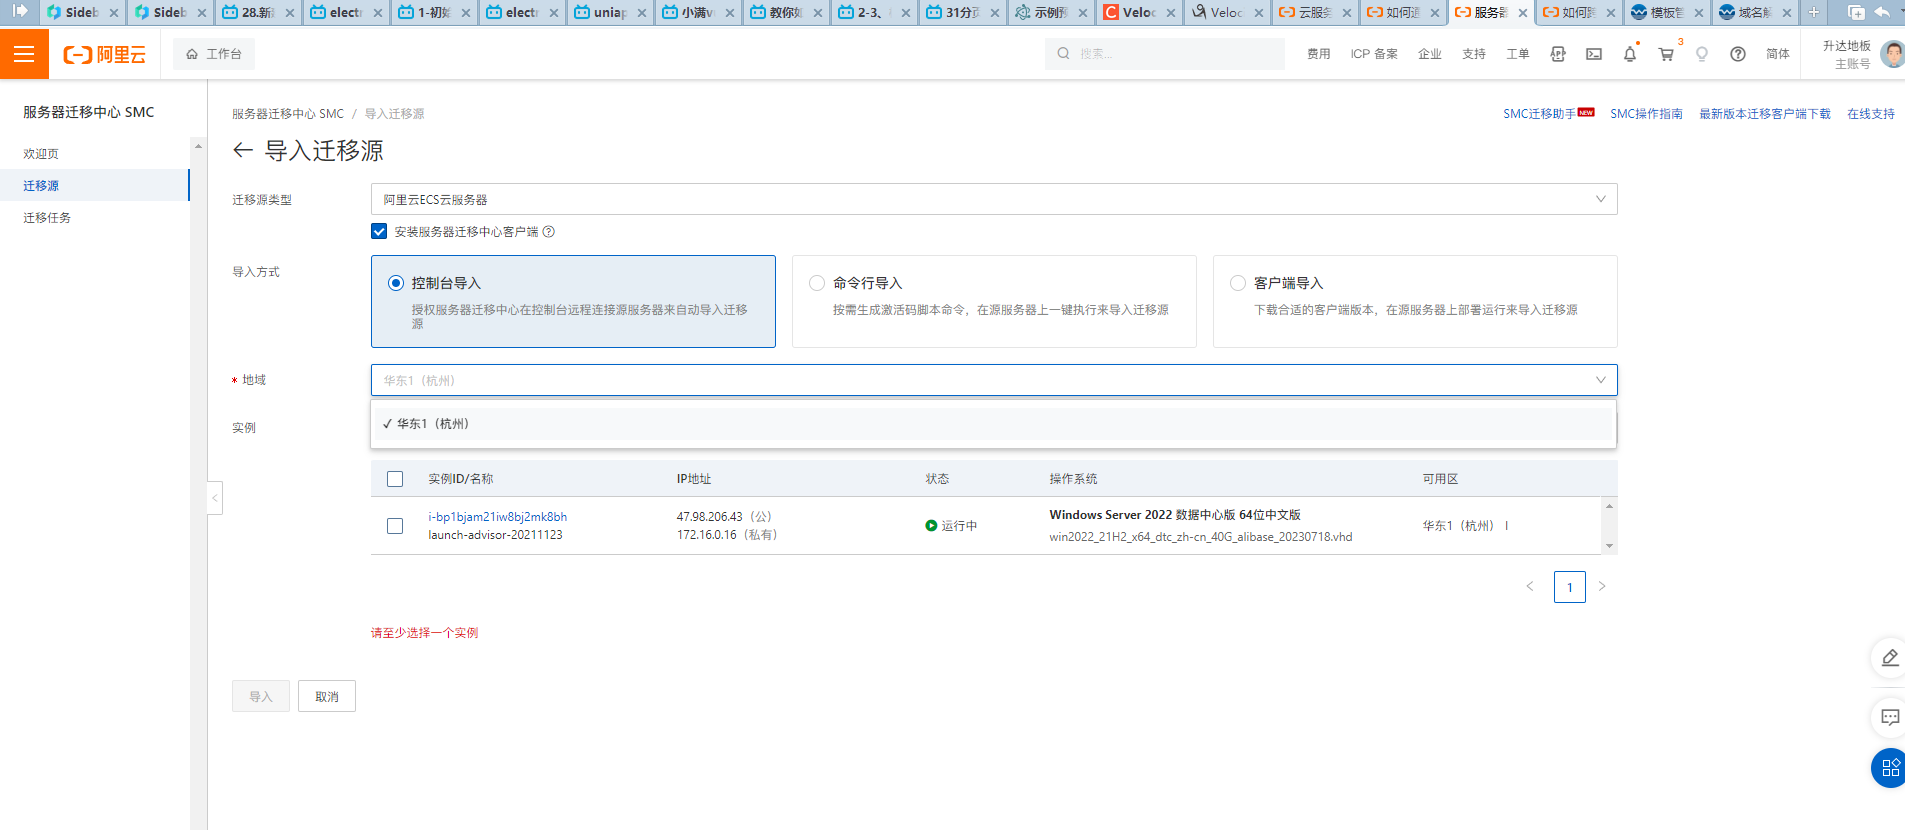Select the 客户端导入 radio option
The image size is (1905, 830).
[1238, 283]
